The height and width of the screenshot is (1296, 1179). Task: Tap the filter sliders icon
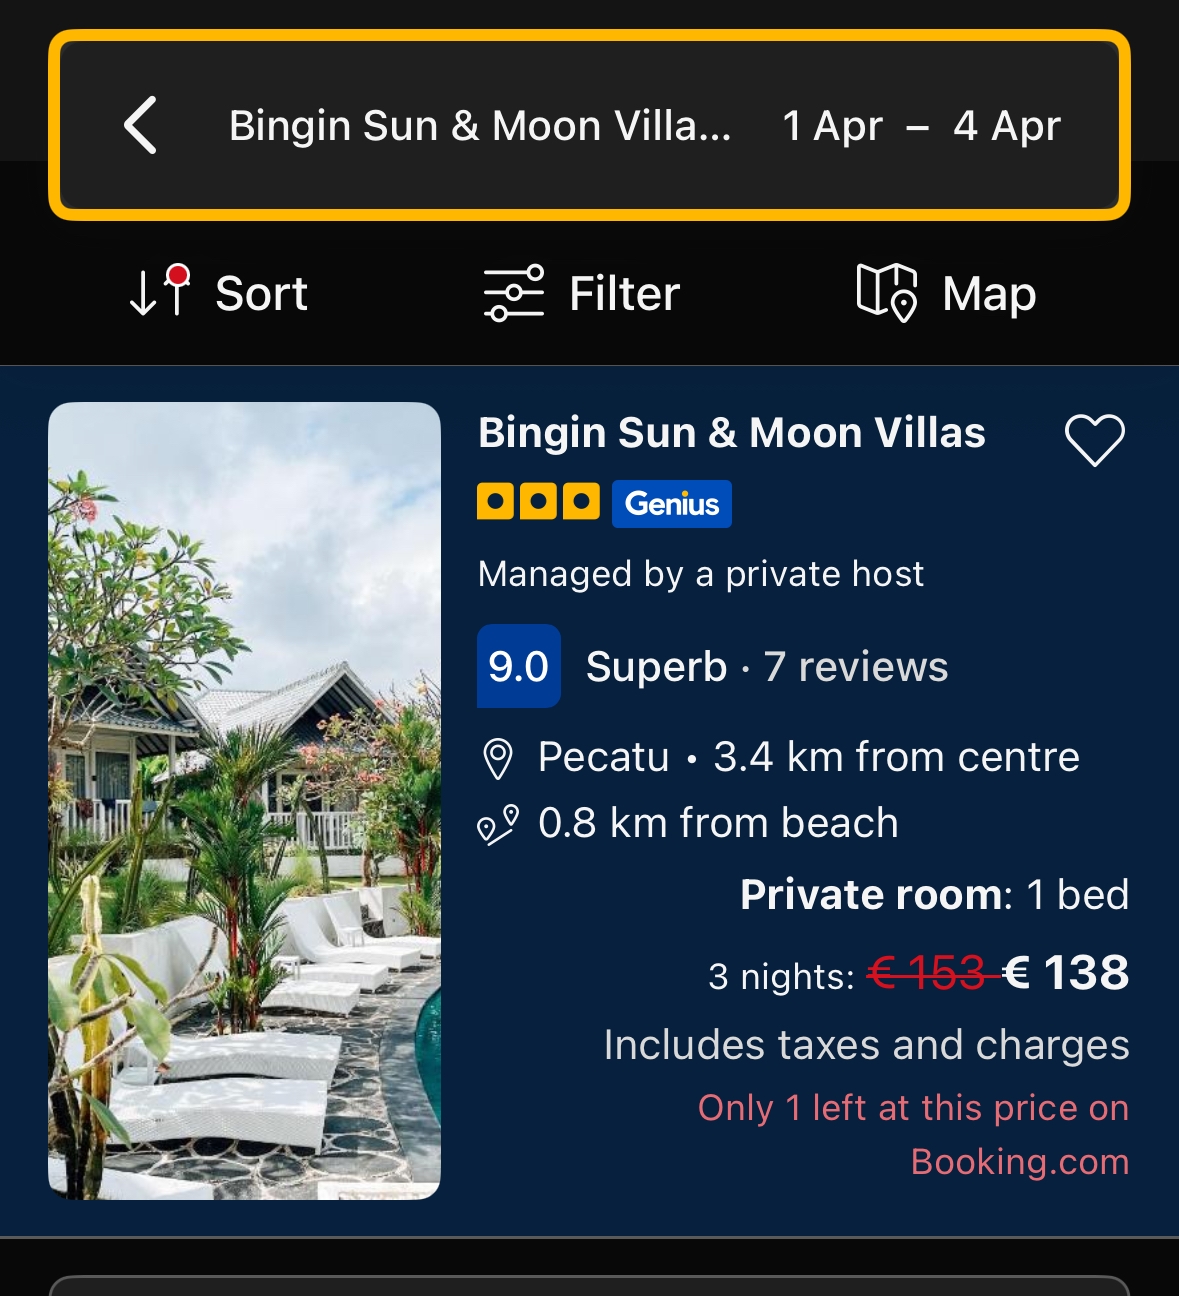click(x=513, y=293)
